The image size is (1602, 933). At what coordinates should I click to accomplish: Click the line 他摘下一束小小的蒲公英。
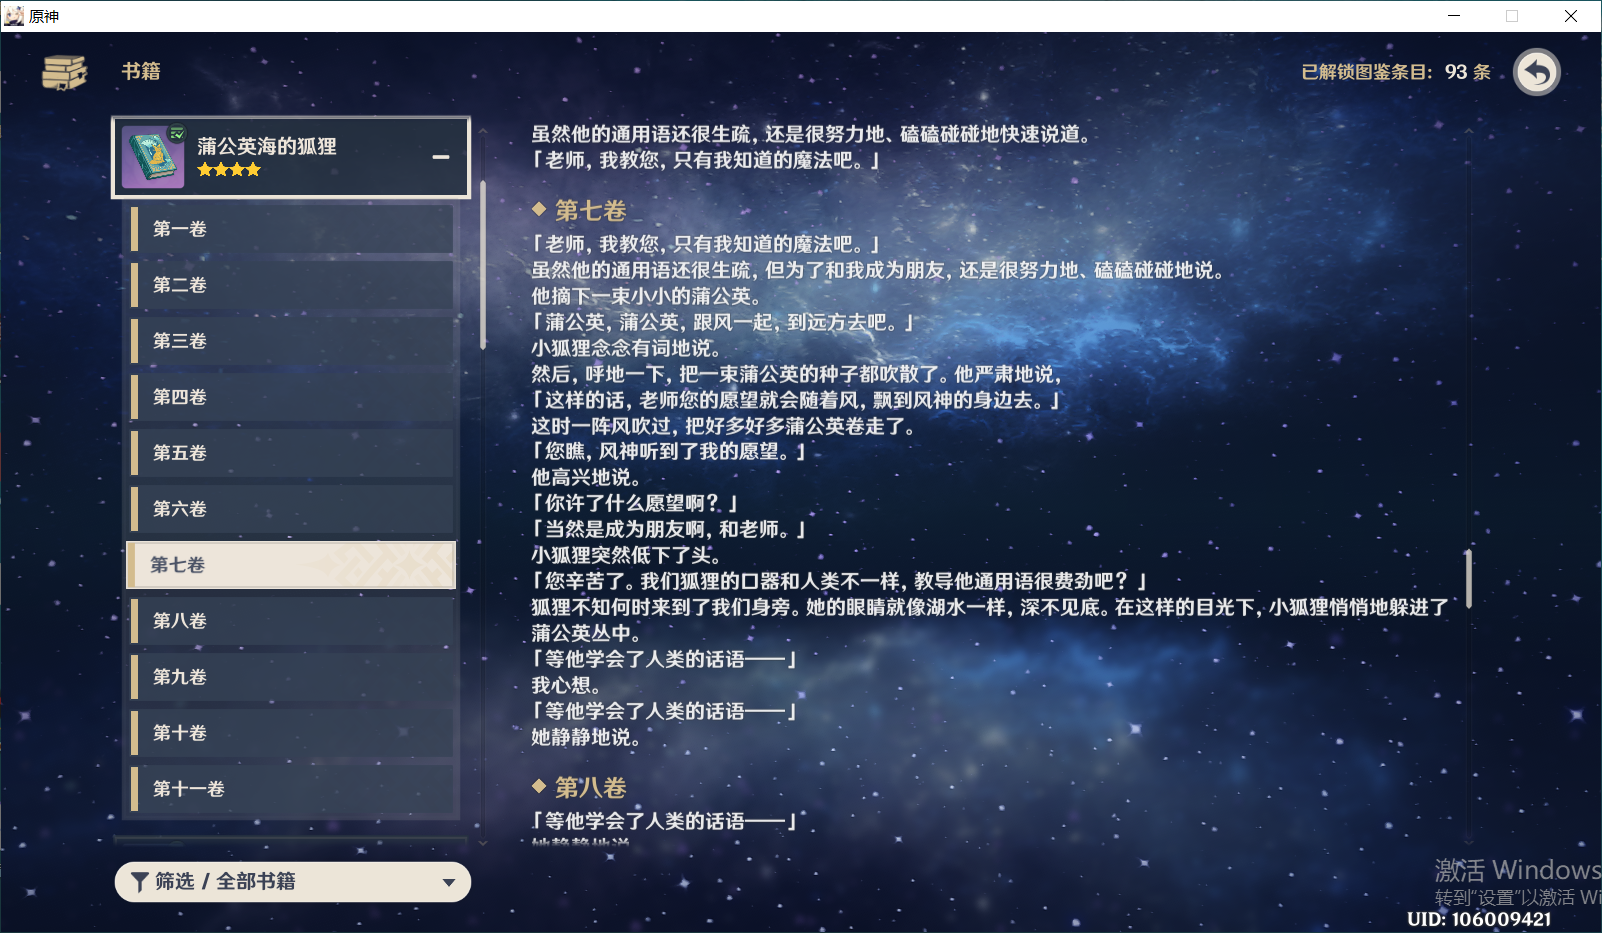point(648,296)
